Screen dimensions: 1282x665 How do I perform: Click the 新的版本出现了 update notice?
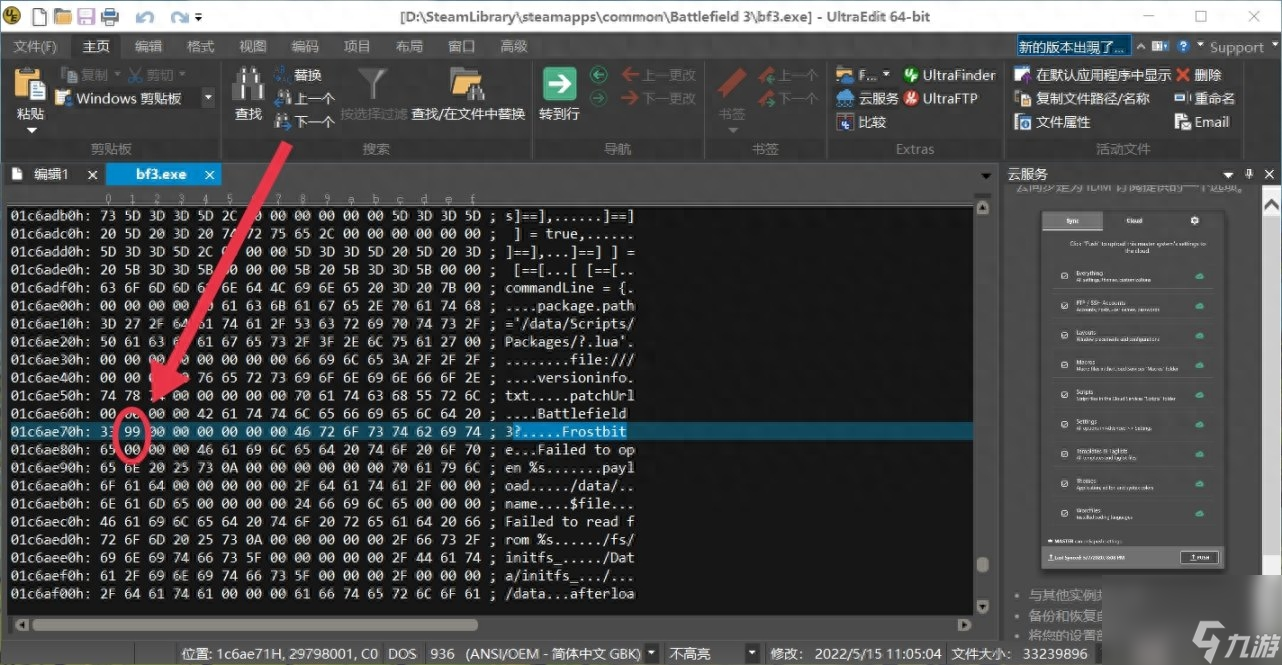coord(1073,46)
